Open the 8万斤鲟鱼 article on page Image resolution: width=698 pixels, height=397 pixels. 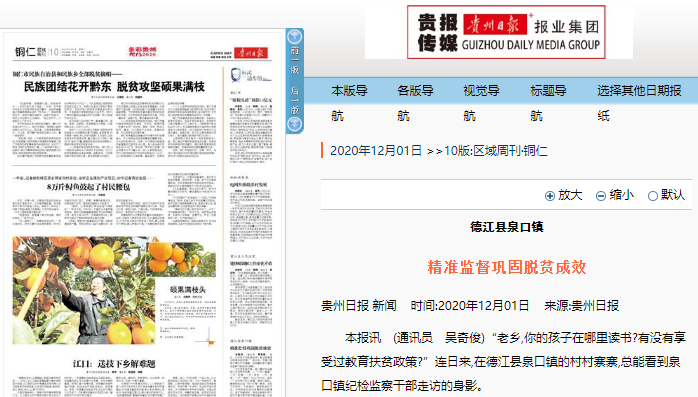click(89, 187)
